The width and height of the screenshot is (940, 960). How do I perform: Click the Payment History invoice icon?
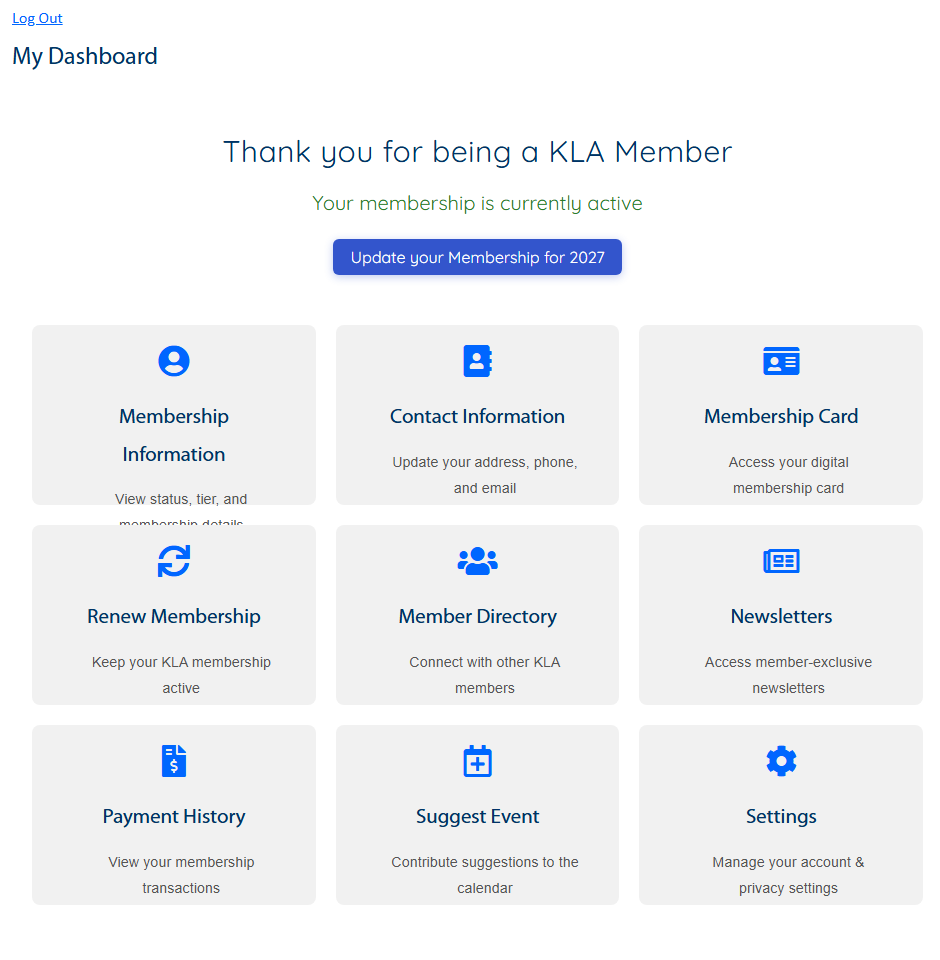pyautogui.click(x=174, y=761)
